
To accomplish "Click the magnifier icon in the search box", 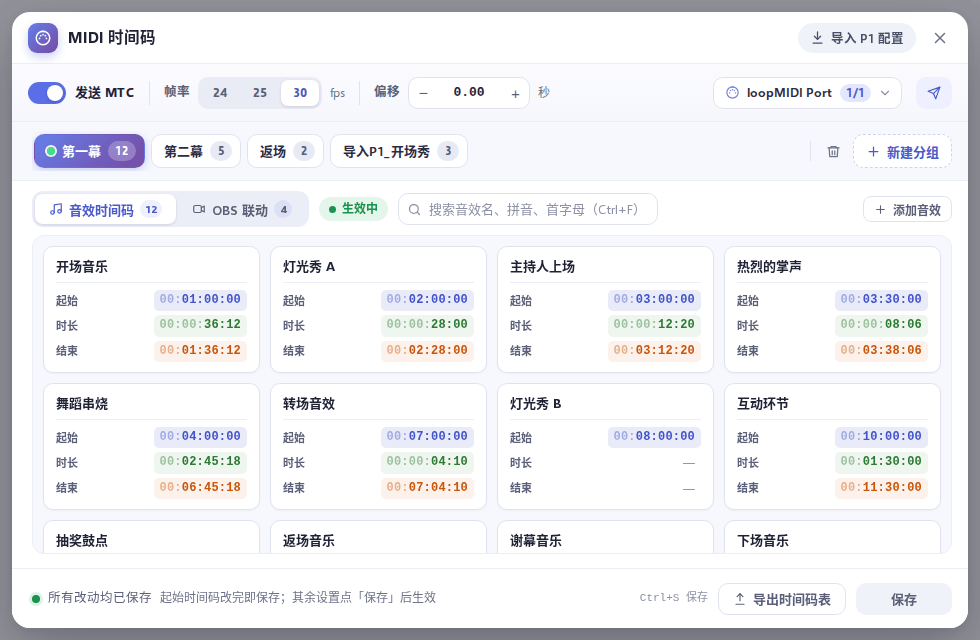I will click(414, 209).
